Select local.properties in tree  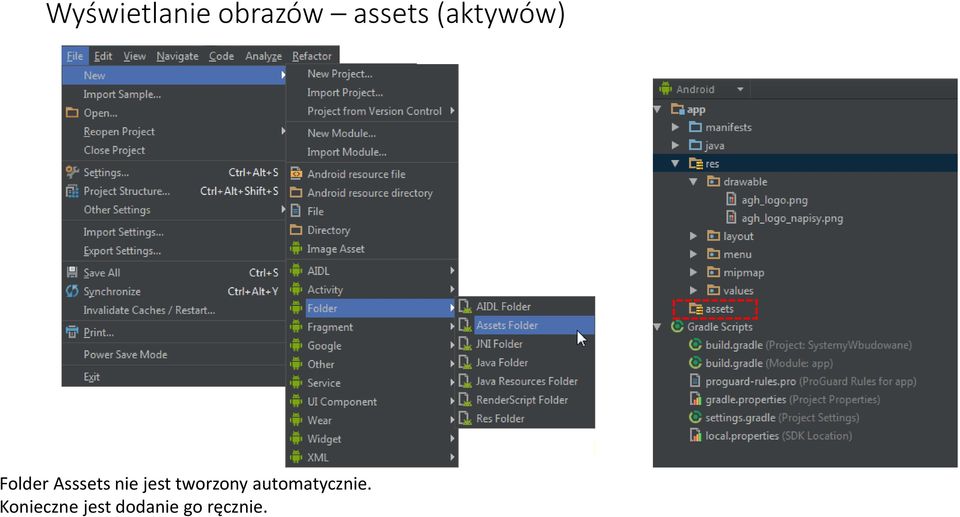click(x=778, y=436)
